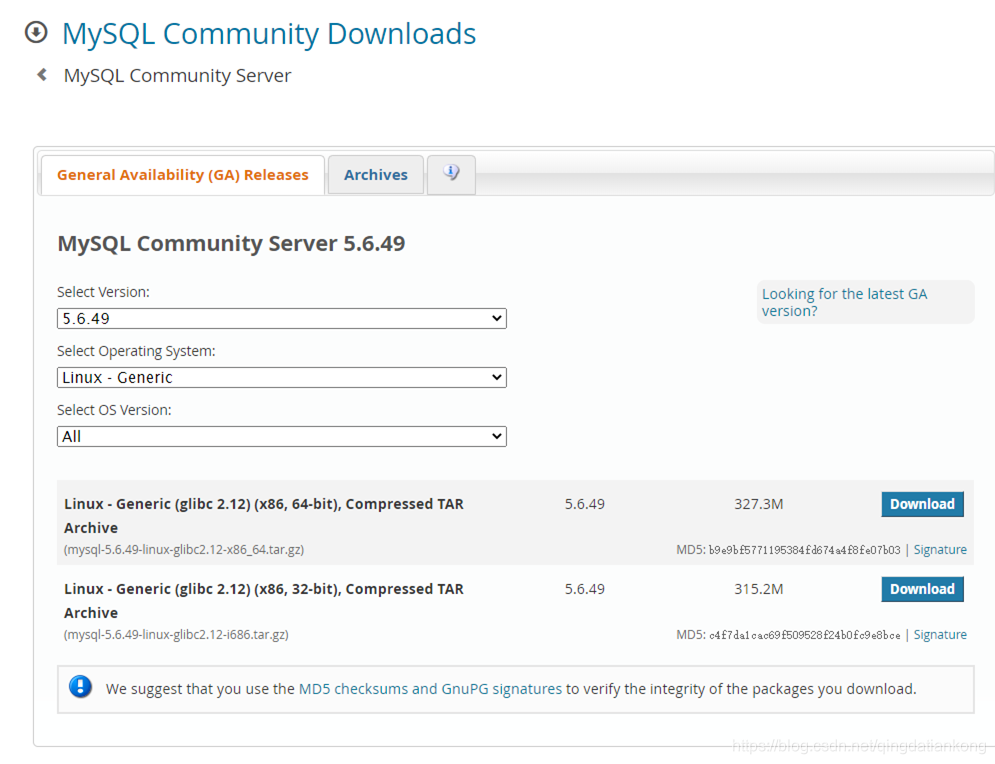Click the circled download arrow icon beside the page title

[36, 32]
